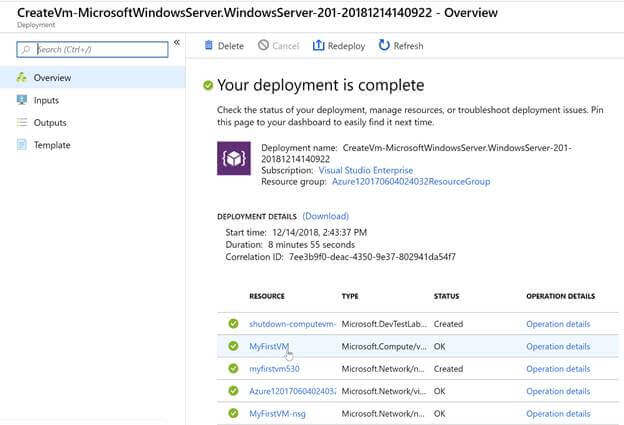
Task: Open the Visual Studio Enterprise subscription link
Action: pos(366,170)
